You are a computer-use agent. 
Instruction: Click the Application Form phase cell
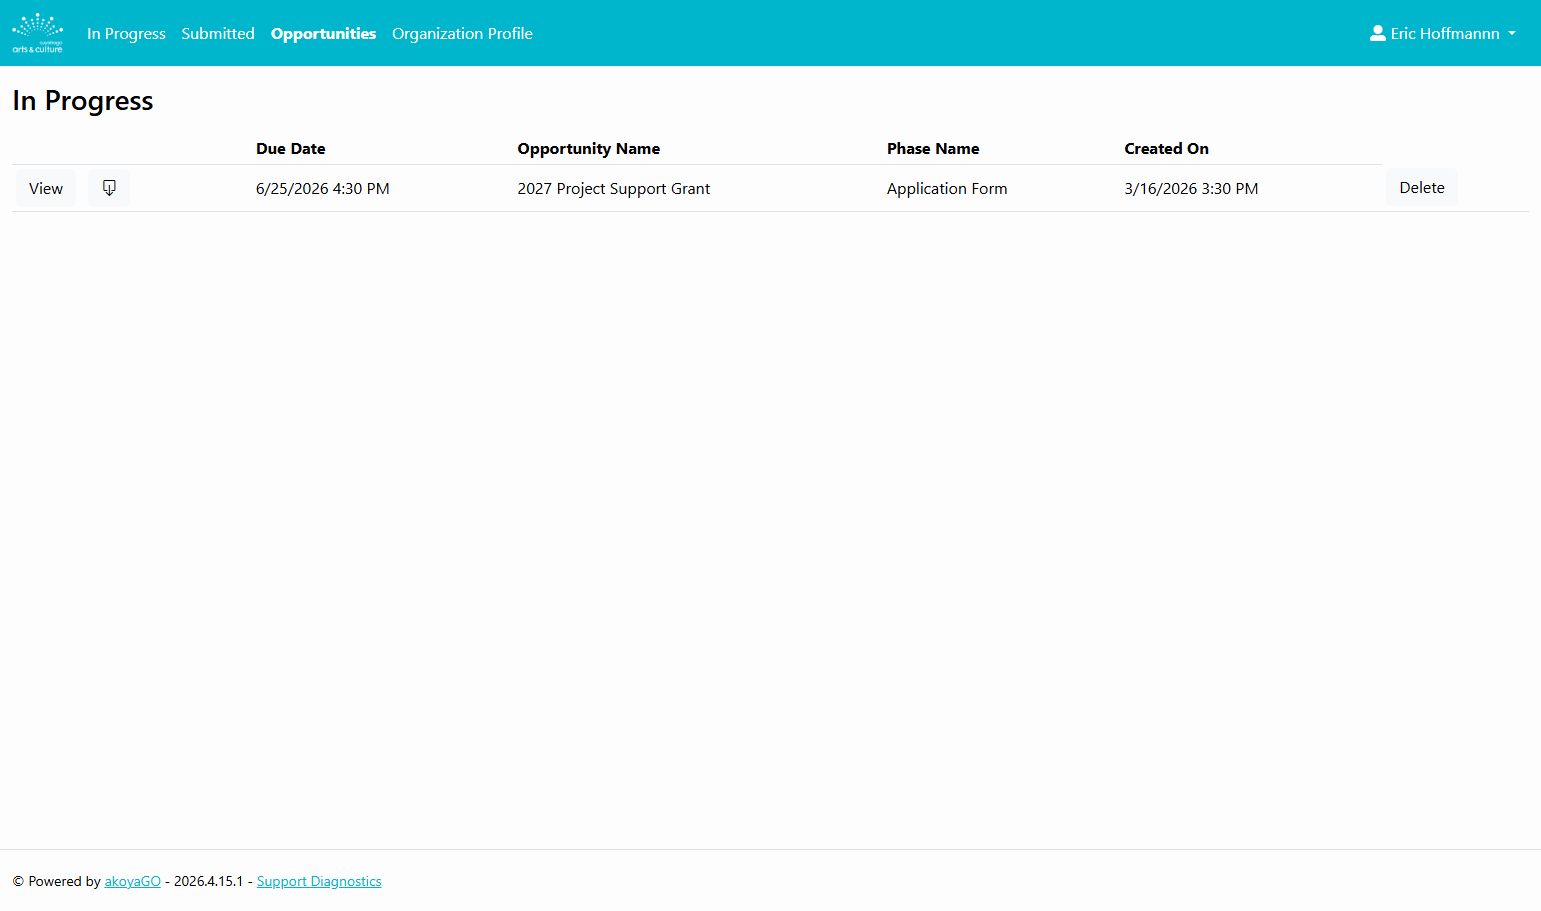pos(947,188)
